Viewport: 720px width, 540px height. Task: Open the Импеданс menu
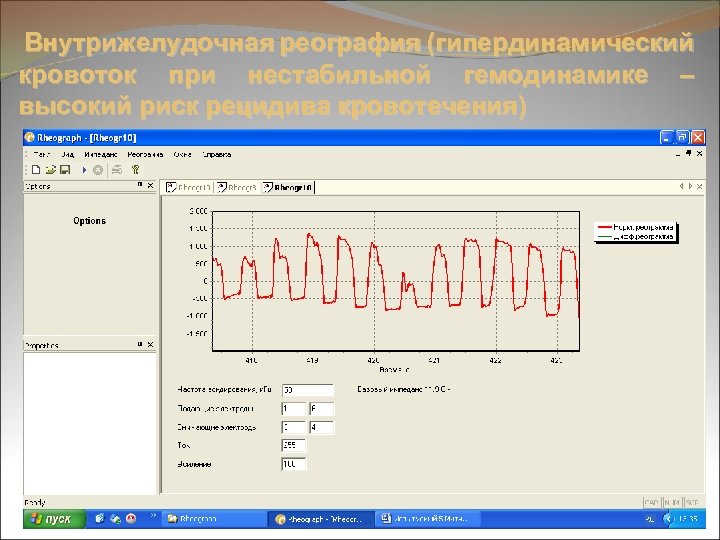click(x=101, y=155)
